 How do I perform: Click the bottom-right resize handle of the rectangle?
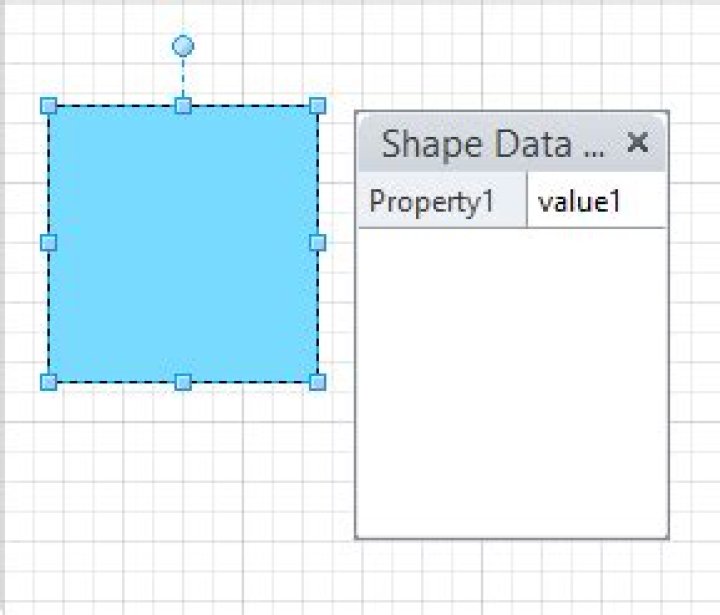tap(318, 382)
